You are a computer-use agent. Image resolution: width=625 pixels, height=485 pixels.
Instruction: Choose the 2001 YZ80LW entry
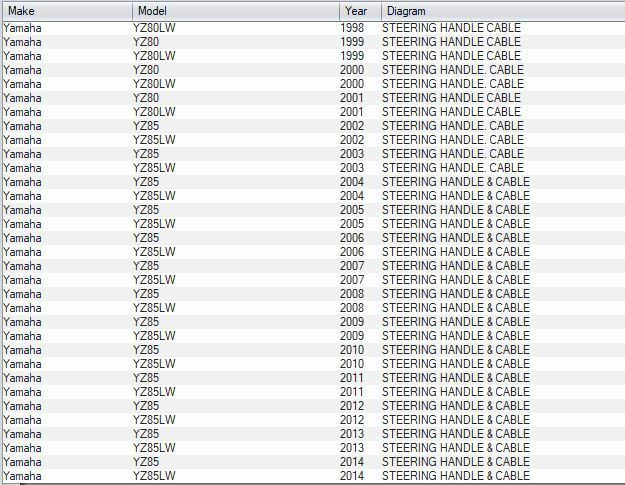314,112
